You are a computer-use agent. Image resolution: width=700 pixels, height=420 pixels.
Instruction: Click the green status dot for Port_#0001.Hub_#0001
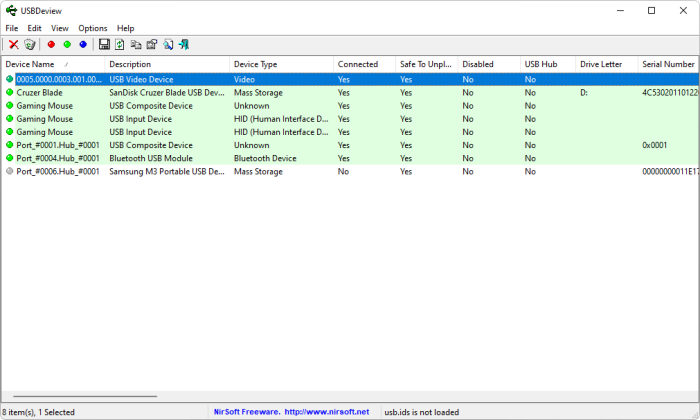click(9, 145)
